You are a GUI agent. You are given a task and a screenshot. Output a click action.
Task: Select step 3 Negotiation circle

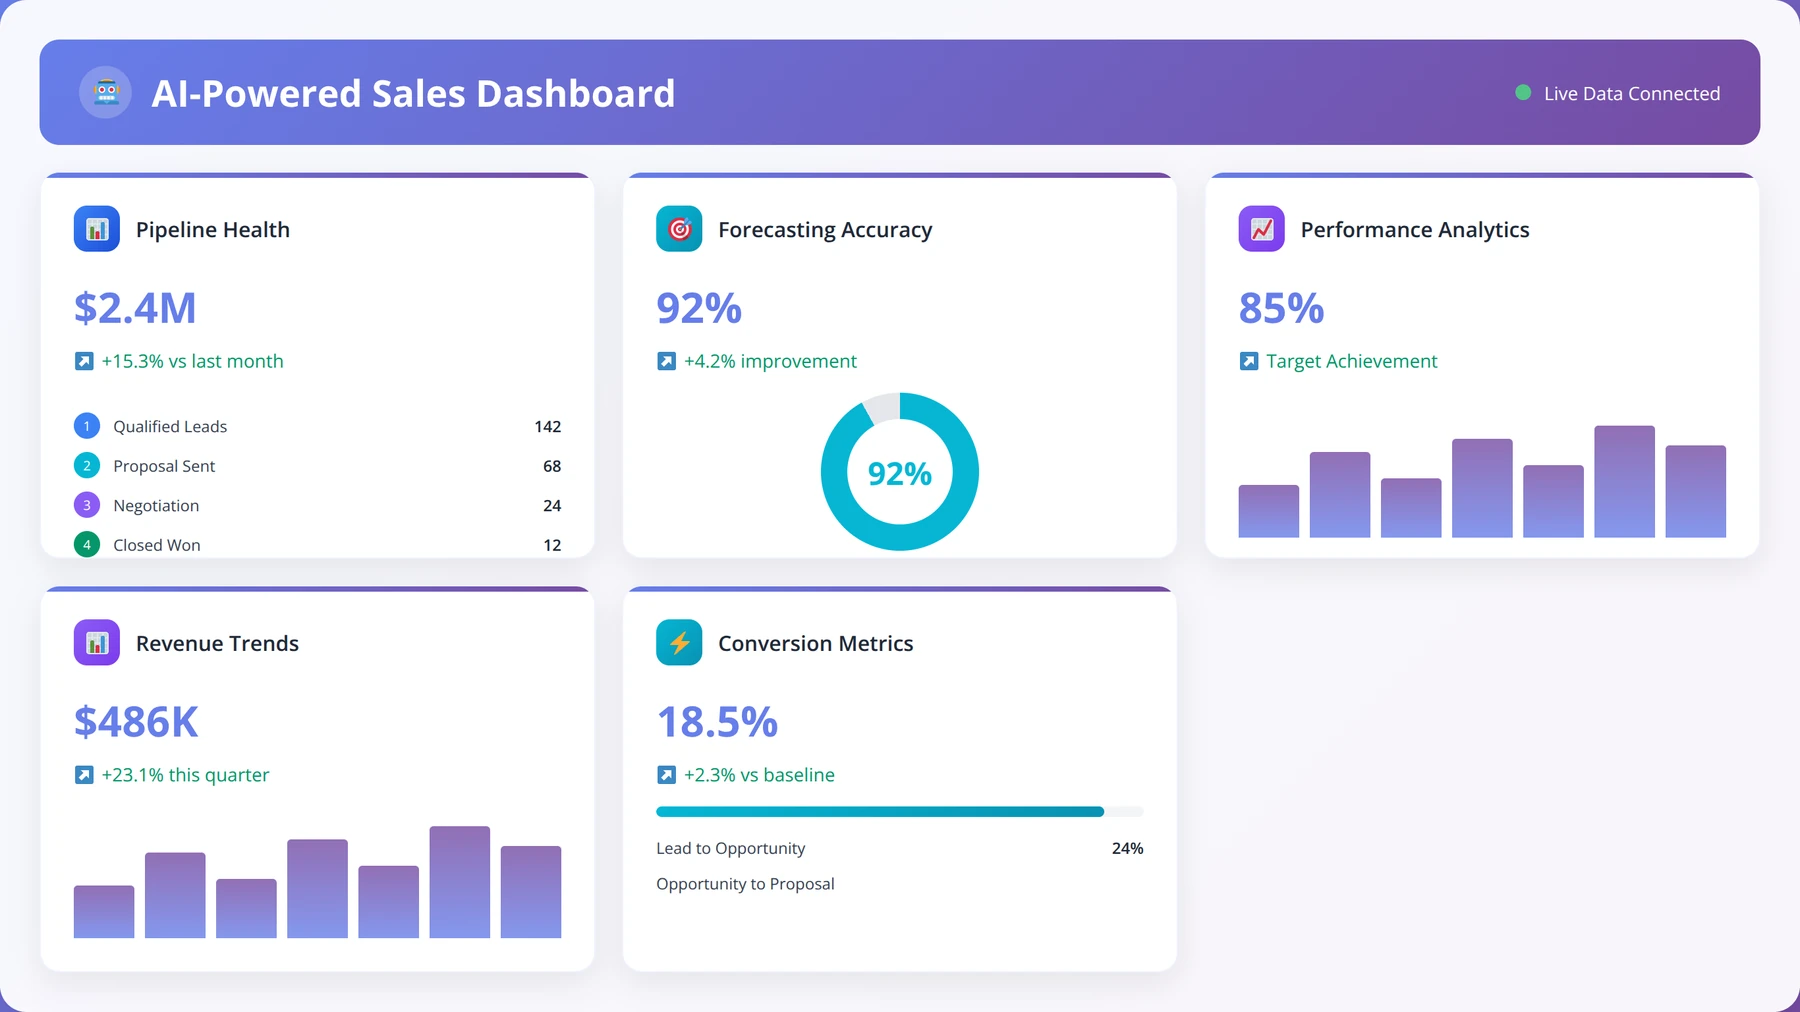tap(87, 505)
